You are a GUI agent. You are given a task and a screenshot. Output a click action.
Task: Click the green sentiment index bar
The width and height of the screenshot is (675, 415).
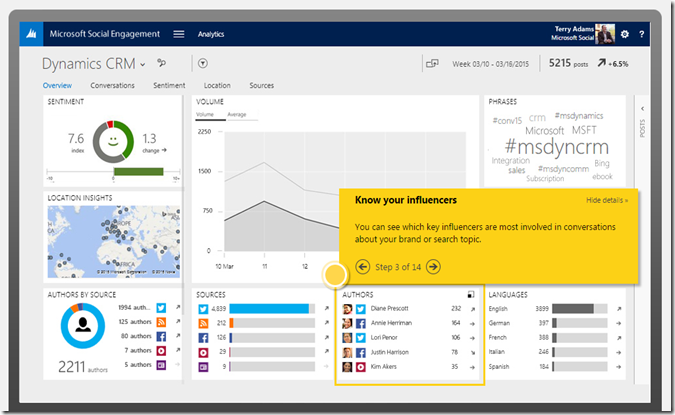pos(138,172)
